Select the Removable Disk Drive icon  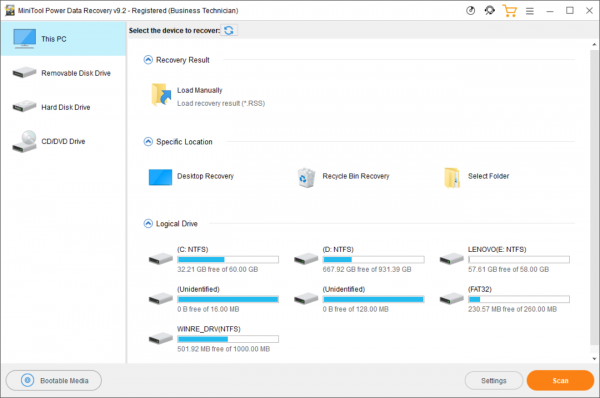(x=24, y=72)
